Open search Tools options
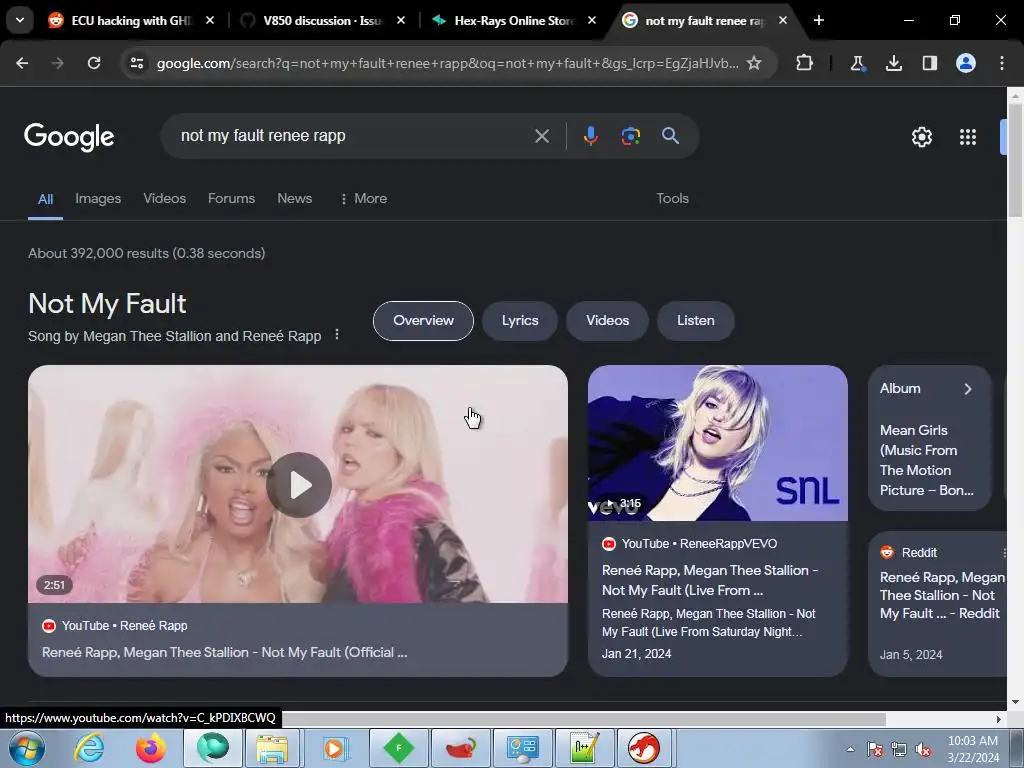 [x=672, y=198]
